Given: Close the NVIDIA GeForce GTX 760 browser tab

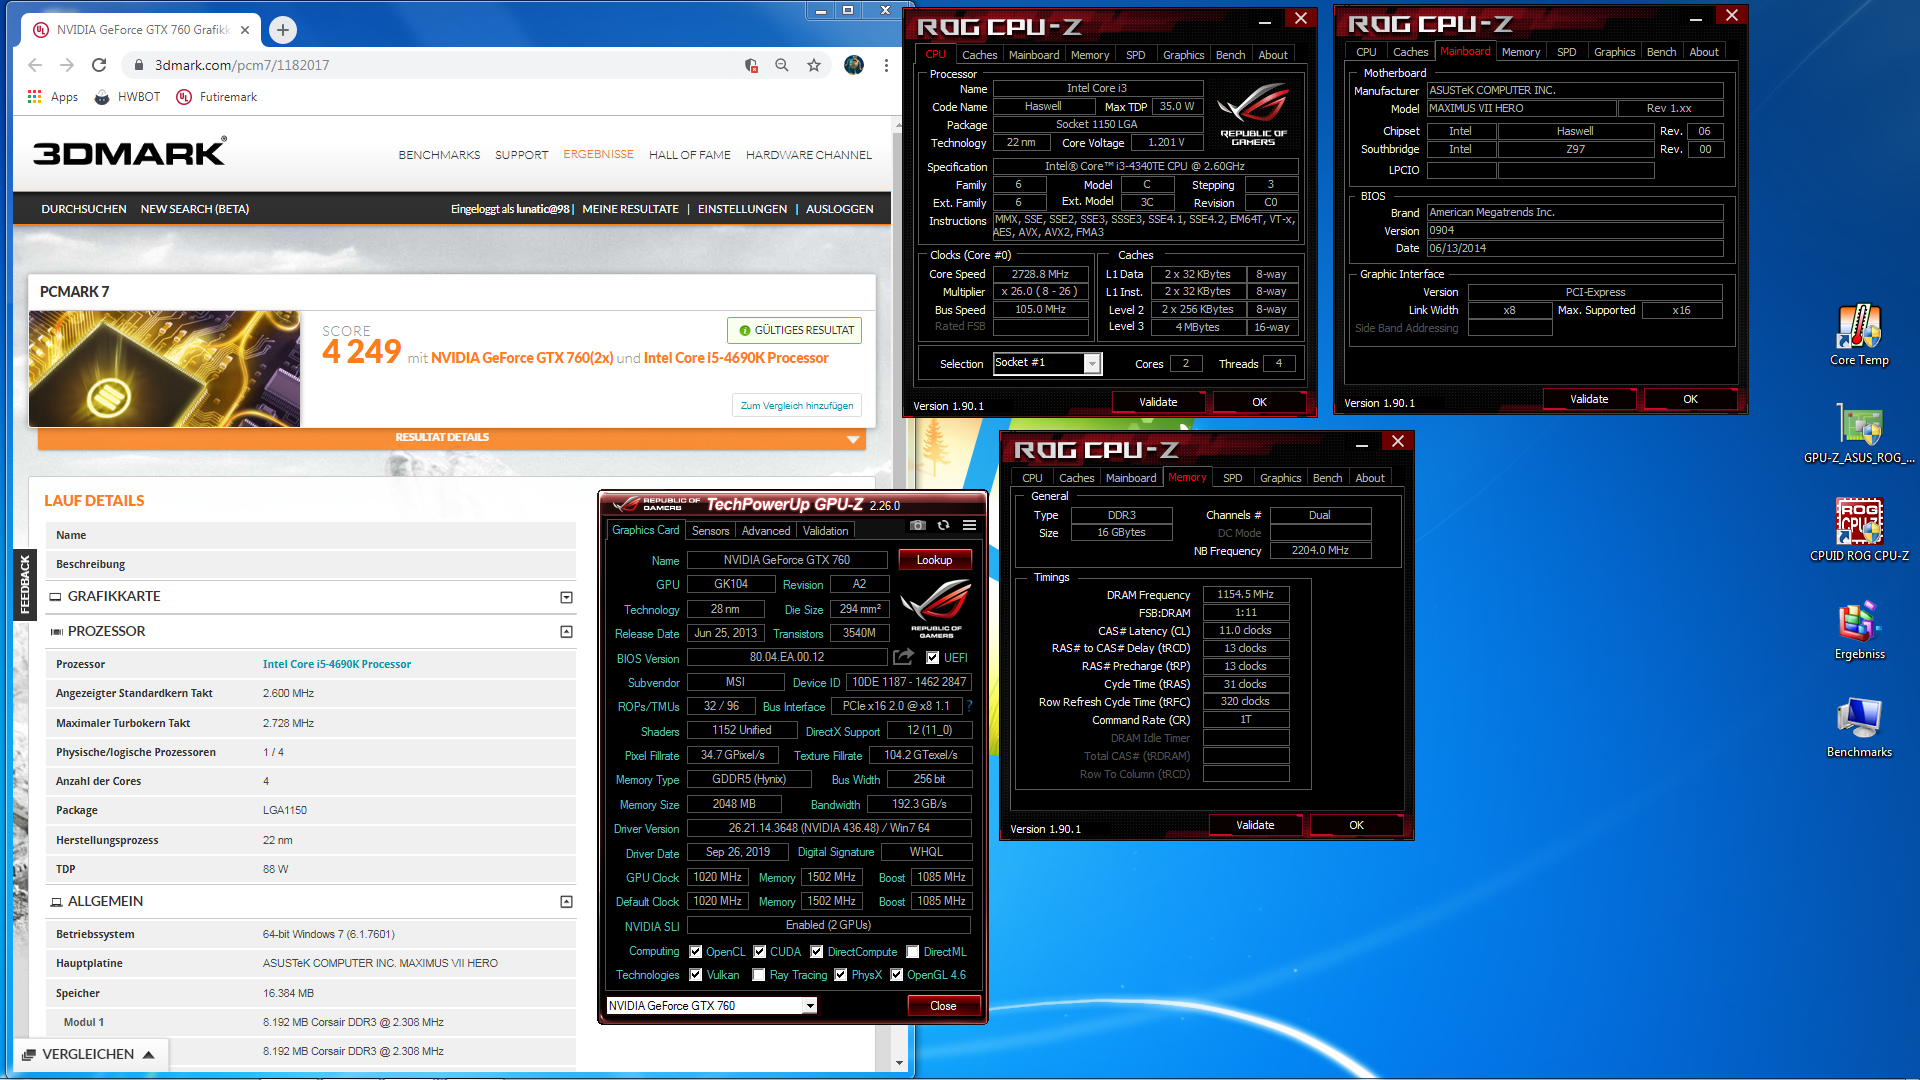Looking at the screenshot, I should click(x=245, y=30).
